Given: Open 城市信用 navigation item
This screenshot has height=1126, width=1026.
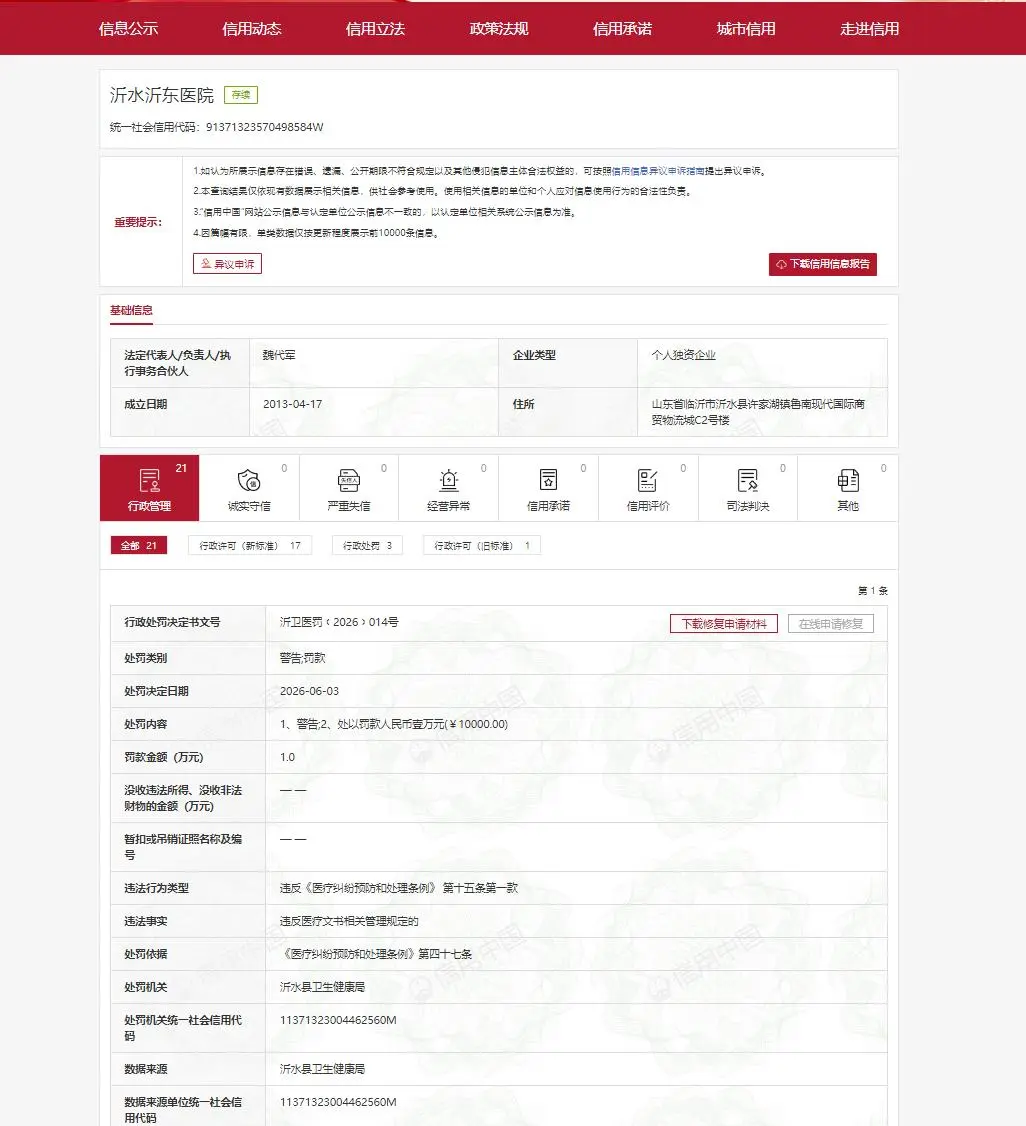Looking at the screenshot, I should (746, 29).
